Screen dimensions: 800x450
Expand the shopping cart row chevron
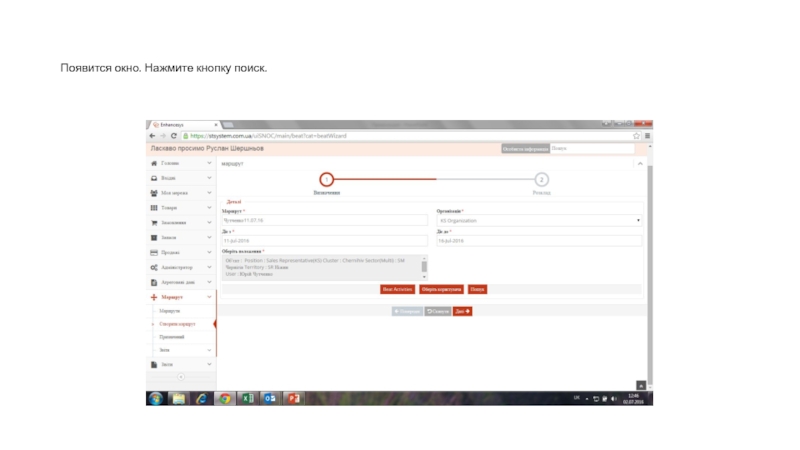pyautogui.click(x=209, y=222)
